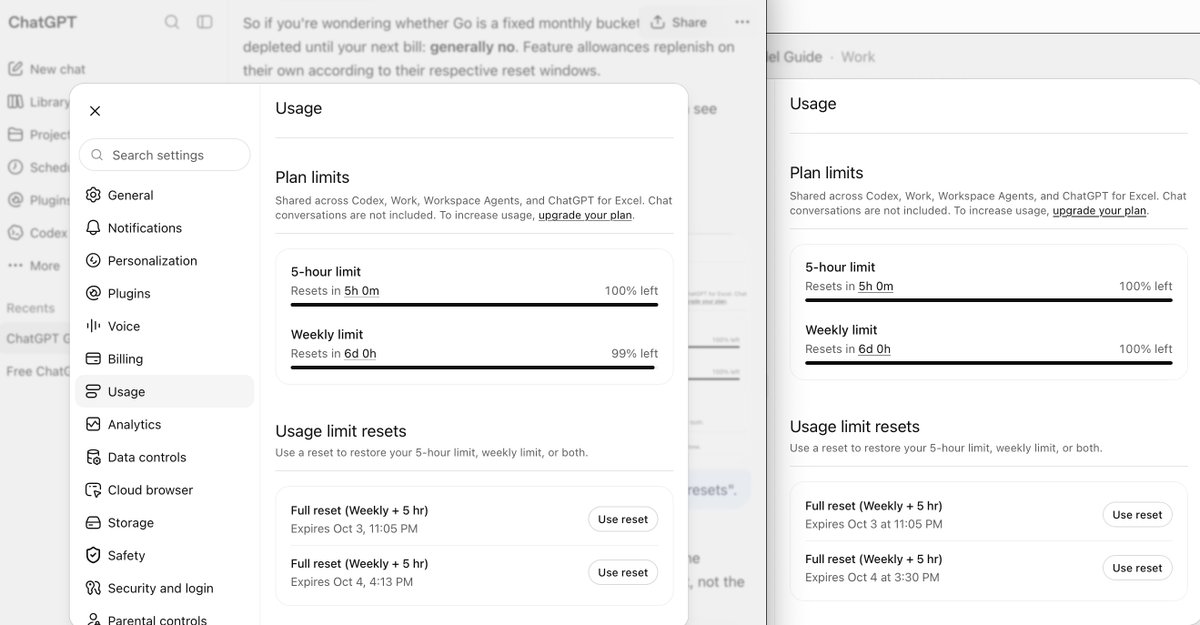The image size is (1200, 625).
Task: Click upgrade your plan link in right window
Action: 1099,211
